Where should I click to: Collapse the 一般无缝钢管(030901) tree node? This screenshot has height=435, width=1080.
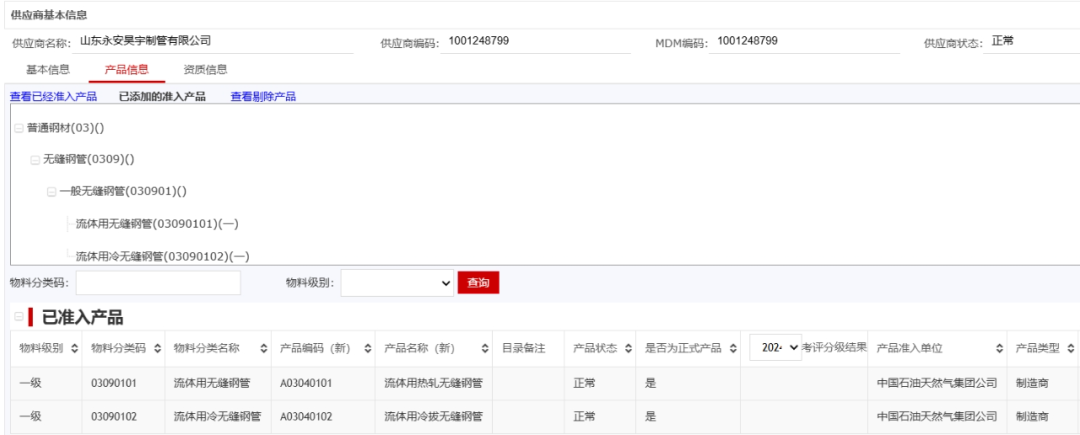51,191
